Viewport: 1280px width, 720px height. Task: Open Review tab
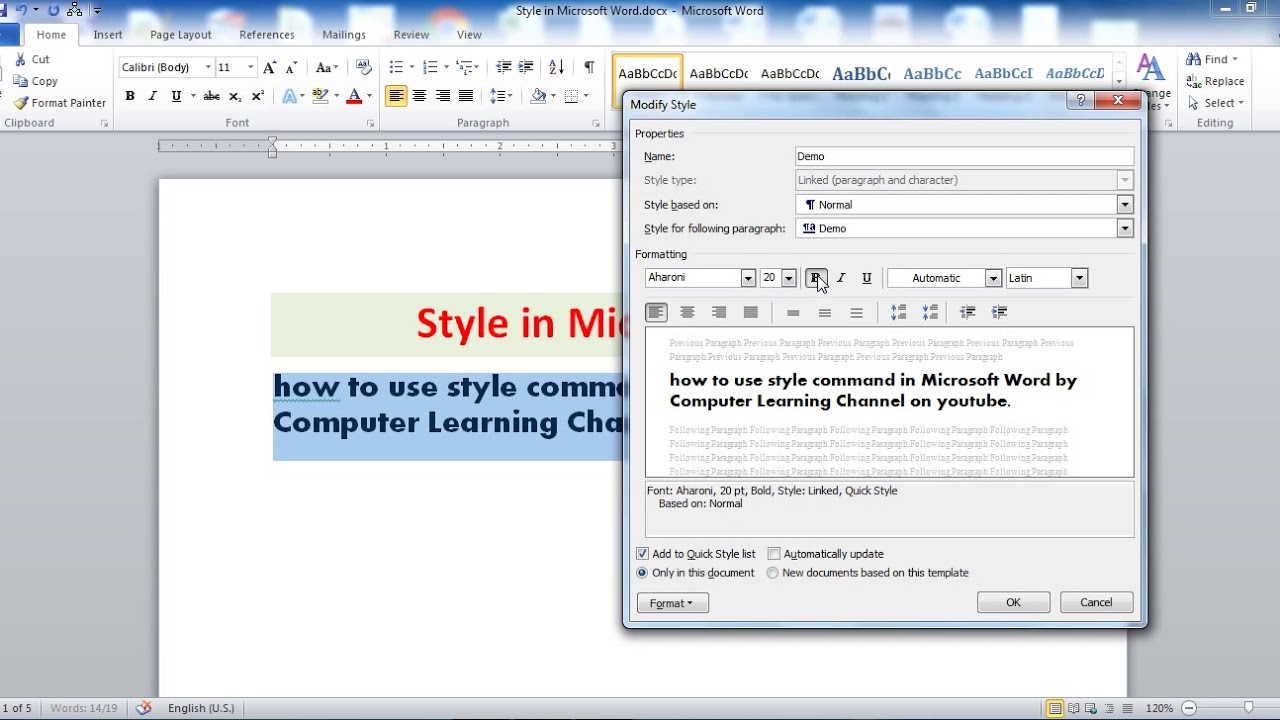click(x=411, y=35)
